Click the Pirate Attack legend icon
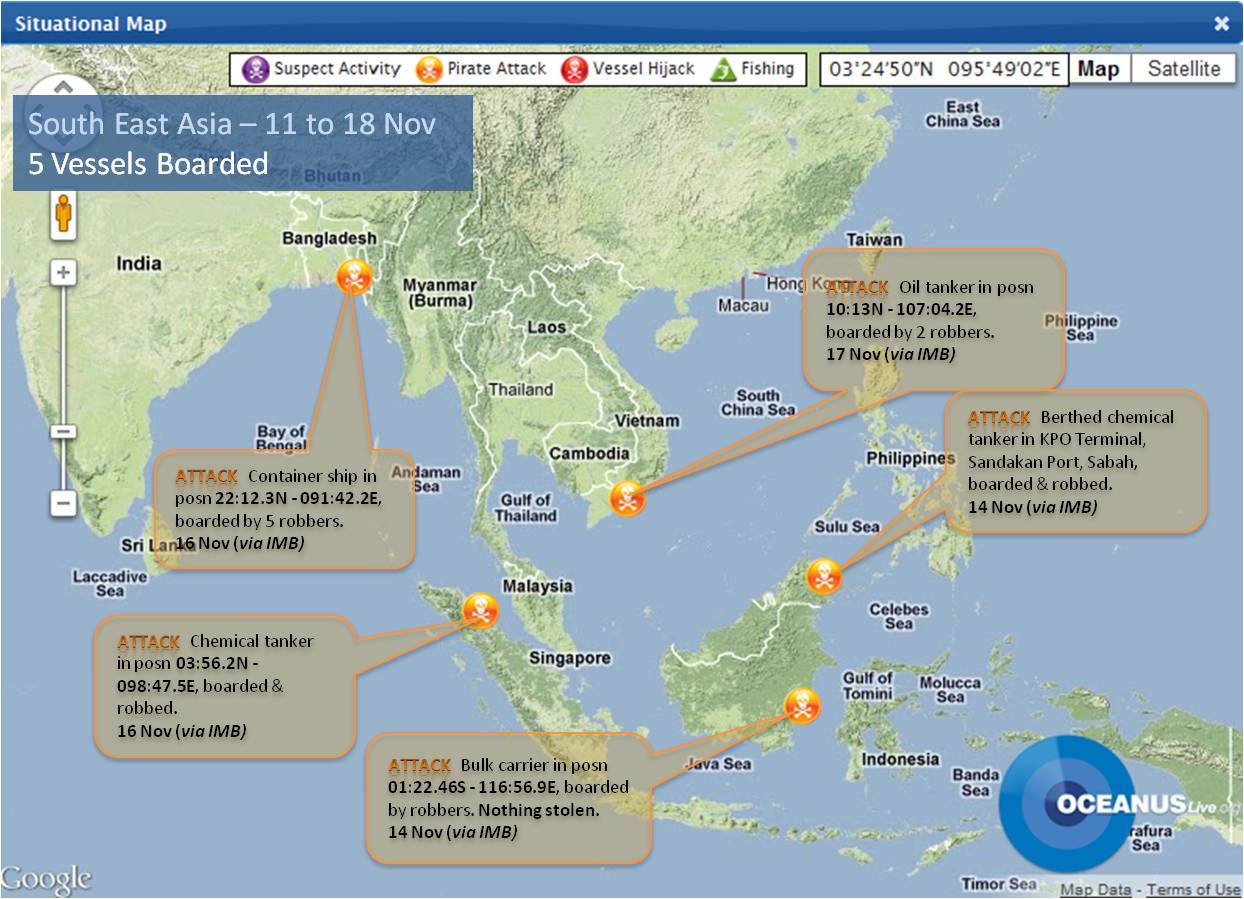 [x=429, y=70]
